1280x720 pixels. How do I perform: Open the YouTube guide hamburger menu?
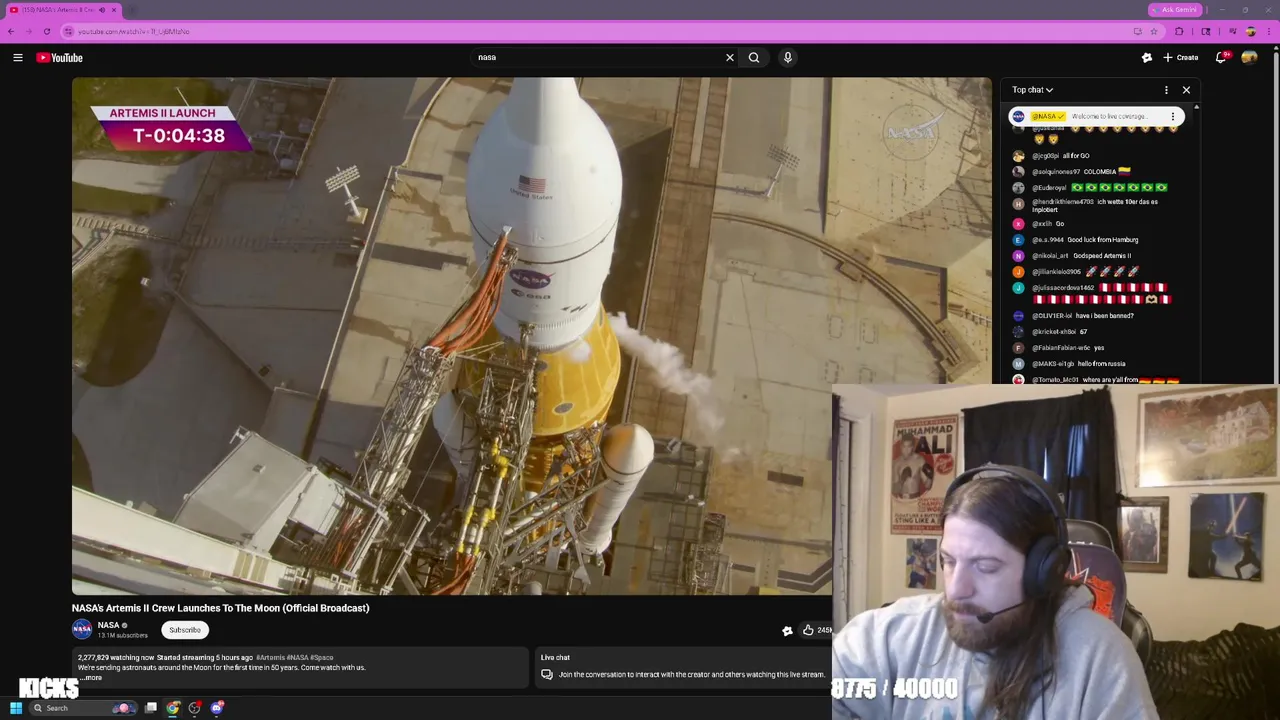(x=18, y=58)
